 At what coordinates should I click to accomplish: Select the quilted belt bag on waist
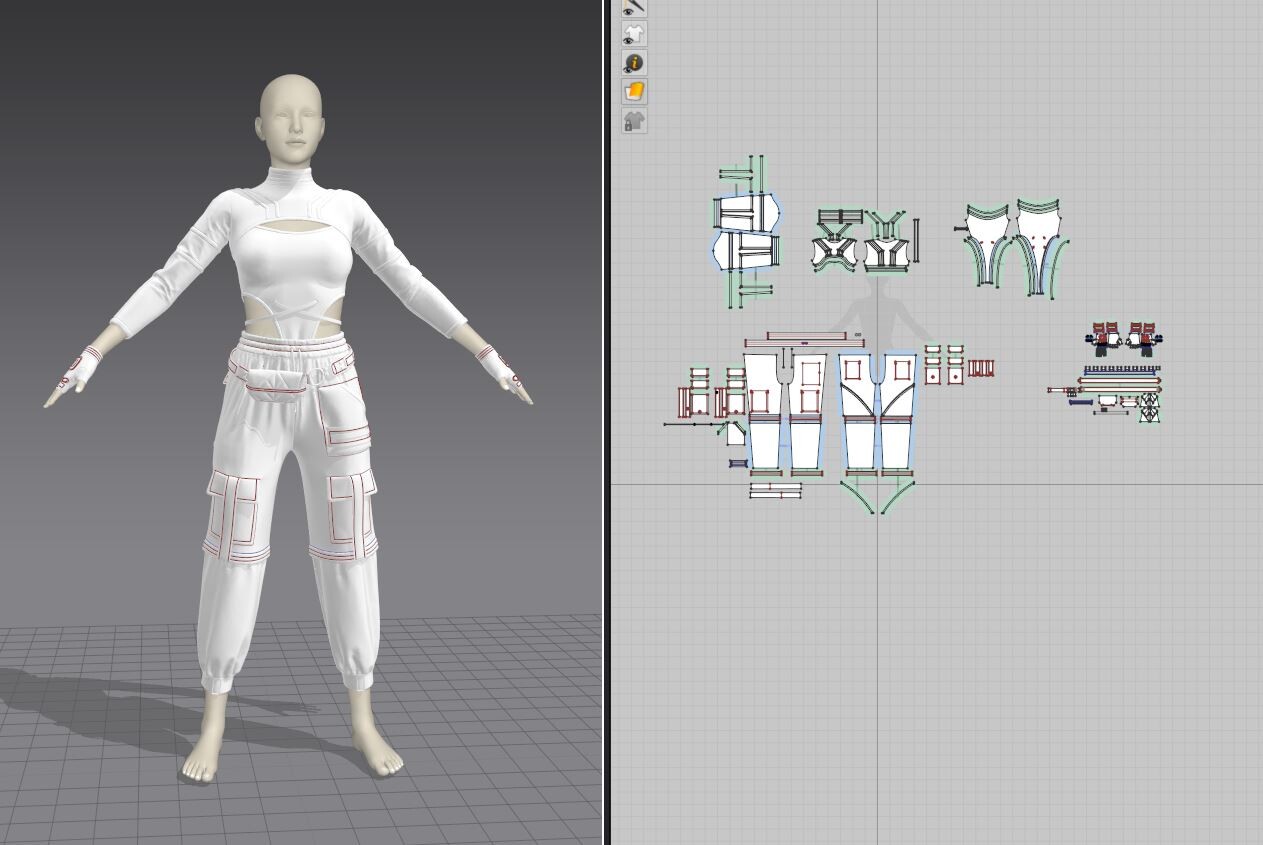[271, 381]
